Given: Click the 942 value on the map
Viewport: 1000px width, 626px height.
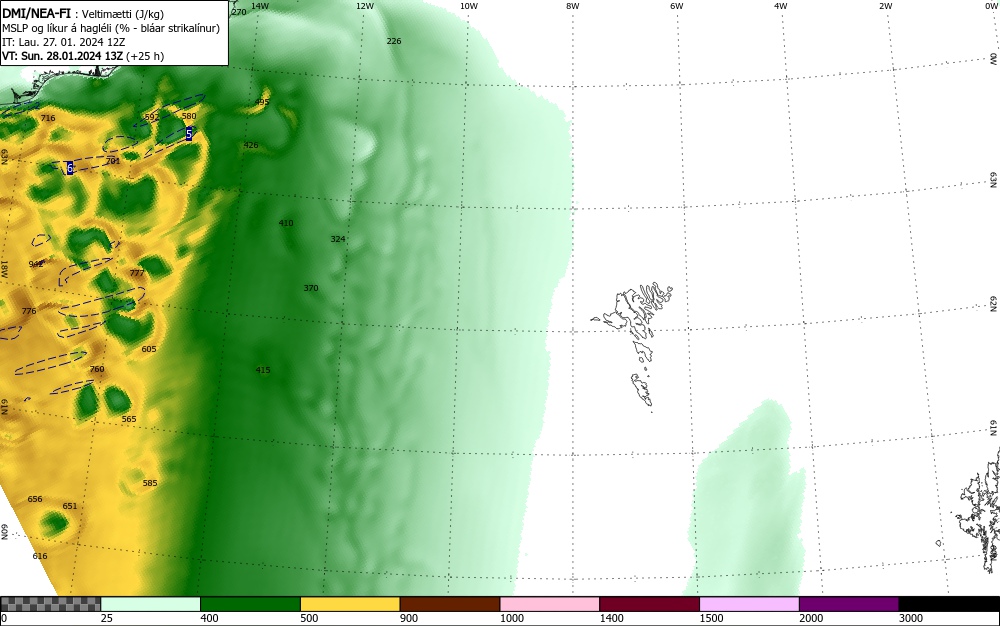Looking at the screenshot, I should click(36, 264).
